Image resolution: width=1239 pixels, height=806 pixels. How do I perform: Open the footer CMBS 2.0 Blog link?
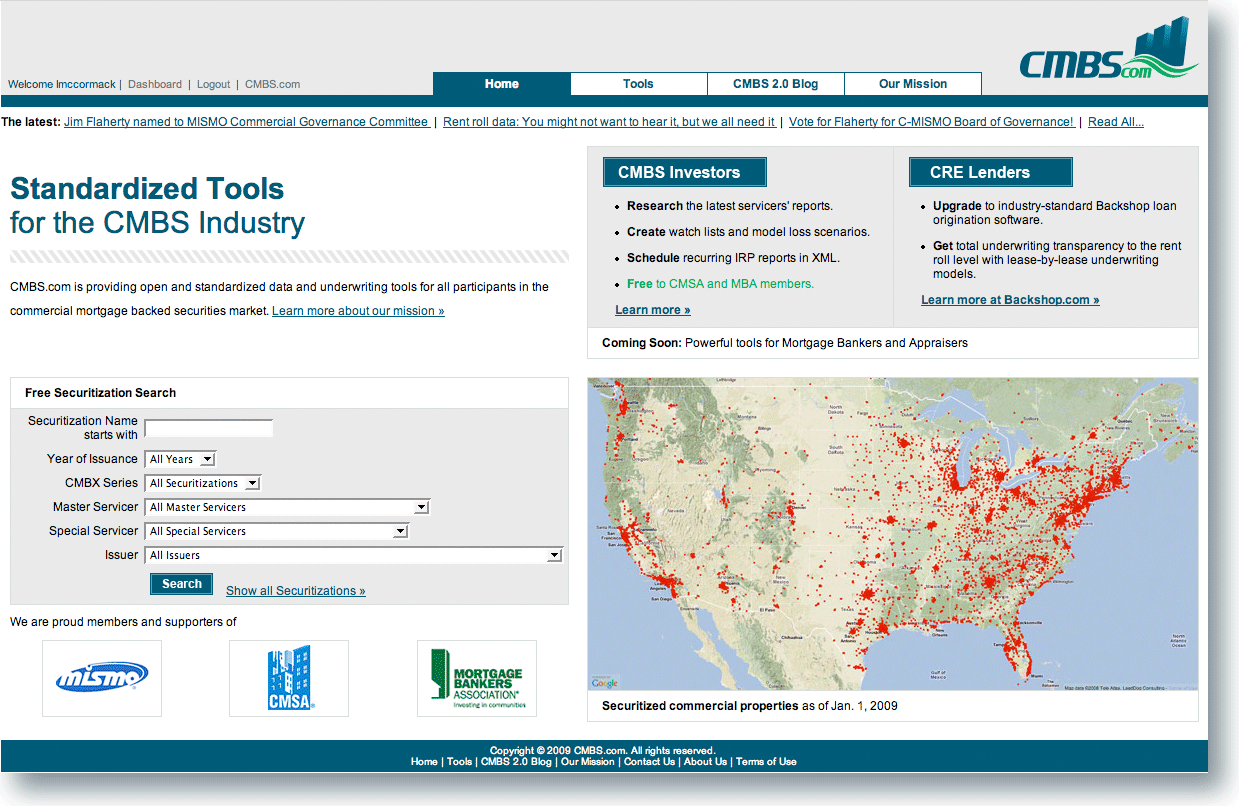coord(516,762)
